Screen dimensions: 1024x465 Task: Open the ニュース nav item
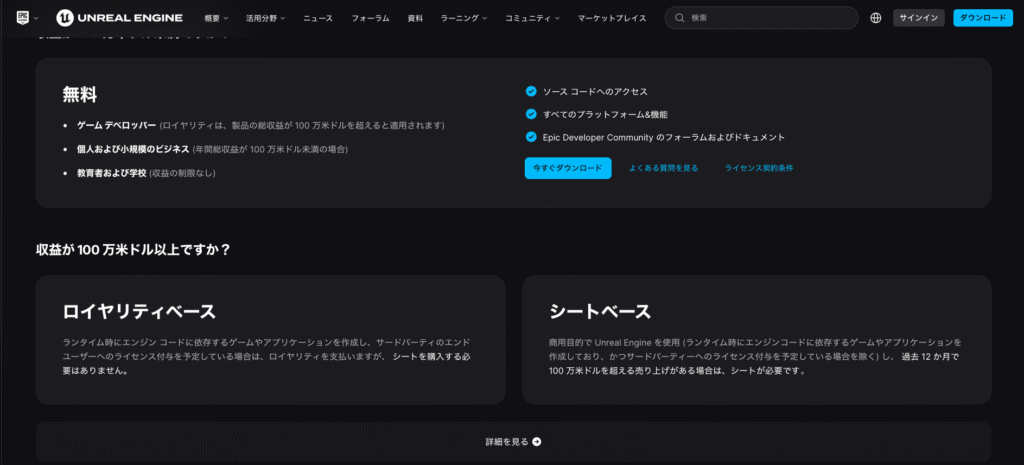click(x=318, y=18)
